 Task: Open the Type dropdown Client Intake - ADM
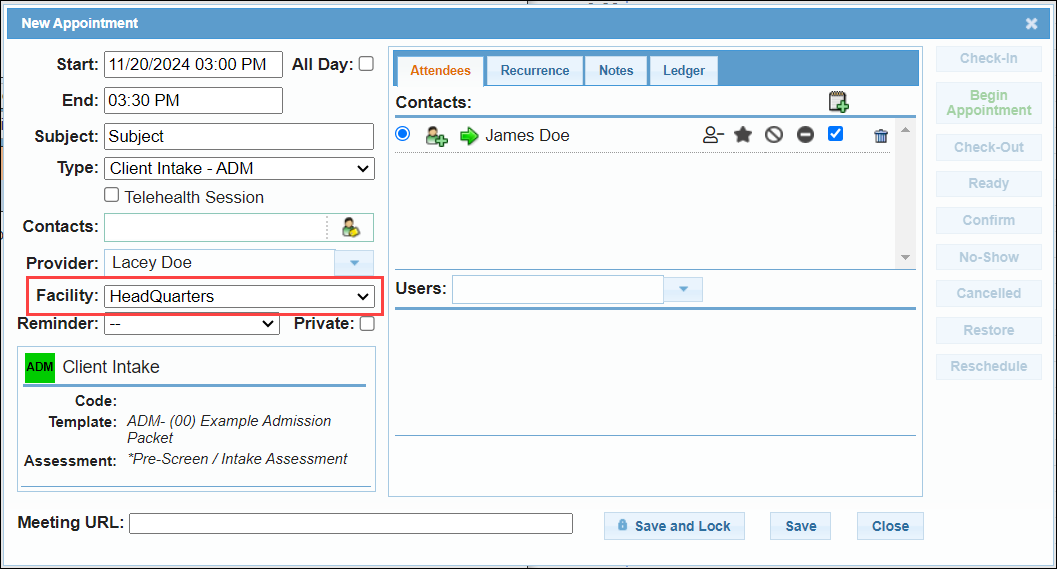(239, 169)
